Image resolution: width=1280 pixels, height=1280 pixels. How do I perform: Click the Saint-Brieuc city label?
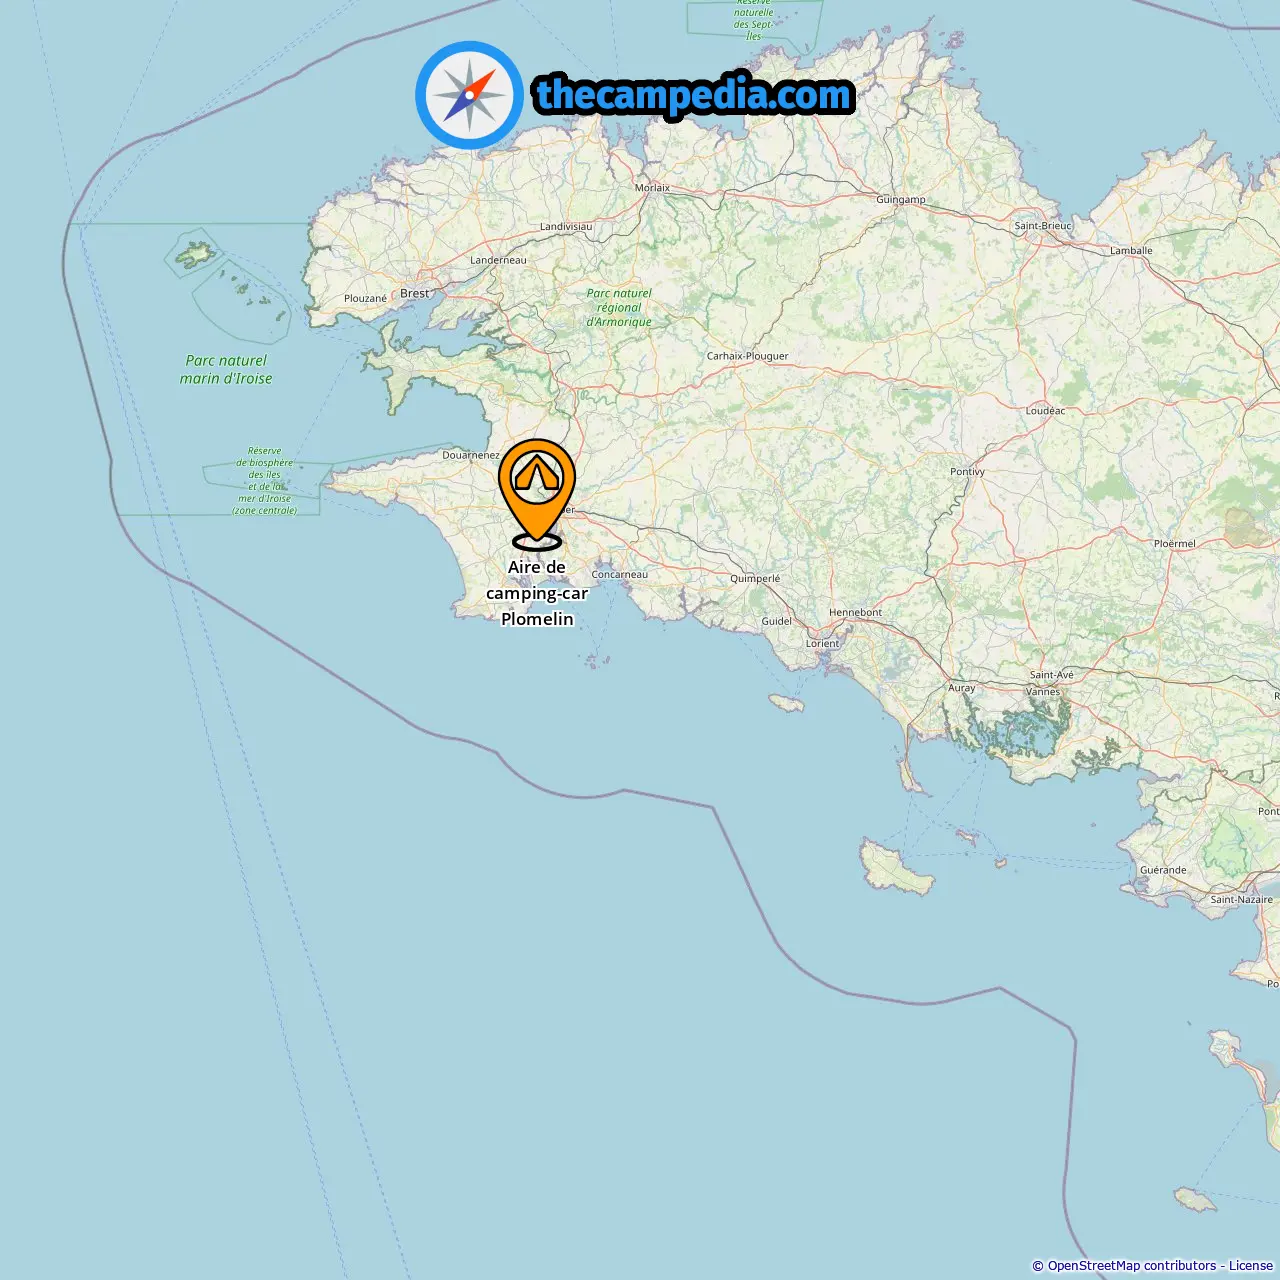pos(1043,225)
